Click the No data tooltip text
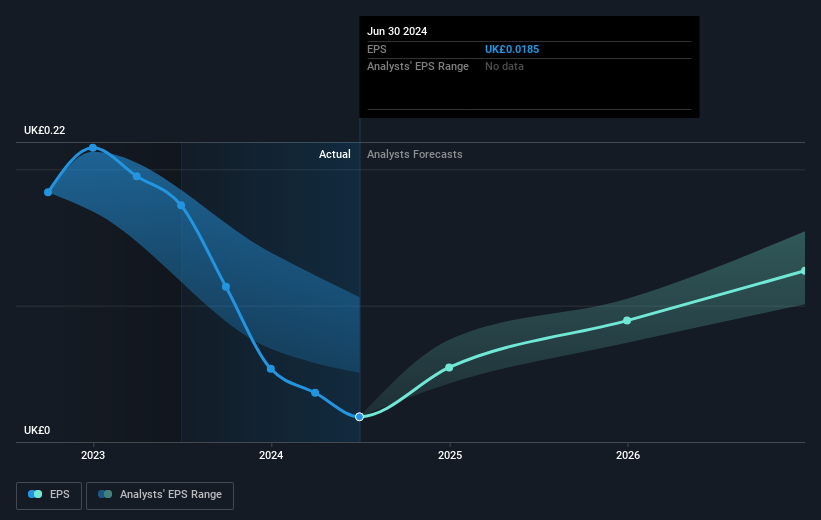This screenshot has height=520, width=821. tap(504, 67)
